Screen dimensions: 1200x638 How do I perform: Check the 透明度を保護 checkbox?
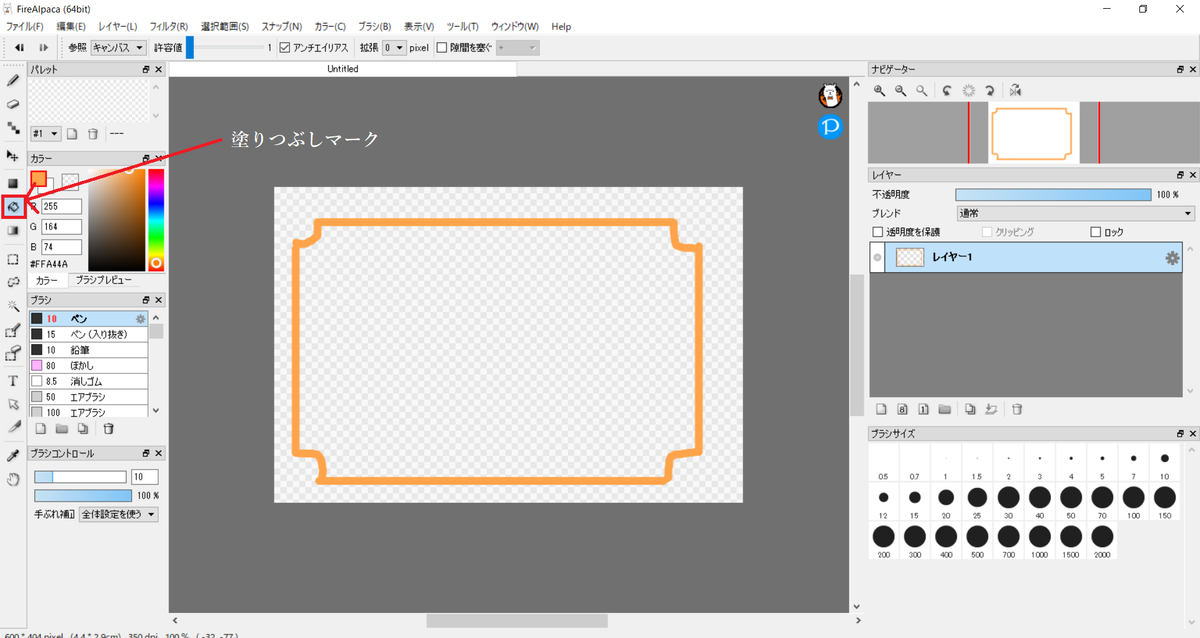(x=878, y=232)
